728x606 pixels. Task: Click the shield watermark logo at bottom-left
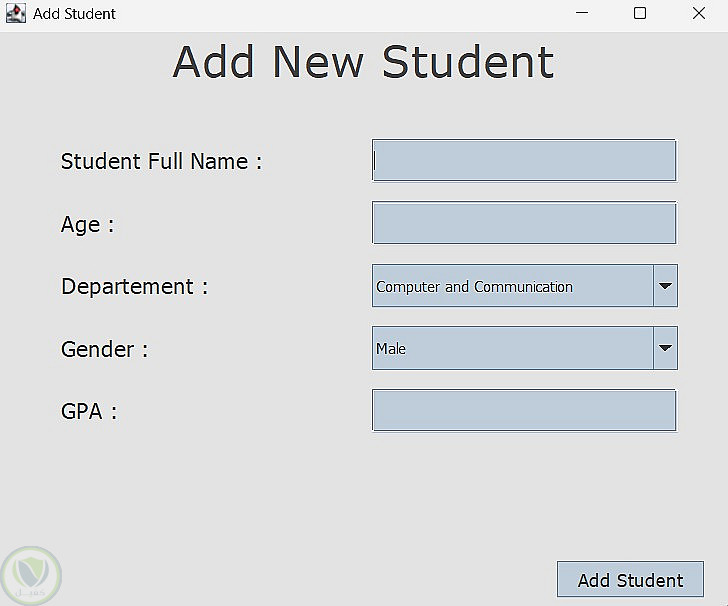[x=31, y=574]
